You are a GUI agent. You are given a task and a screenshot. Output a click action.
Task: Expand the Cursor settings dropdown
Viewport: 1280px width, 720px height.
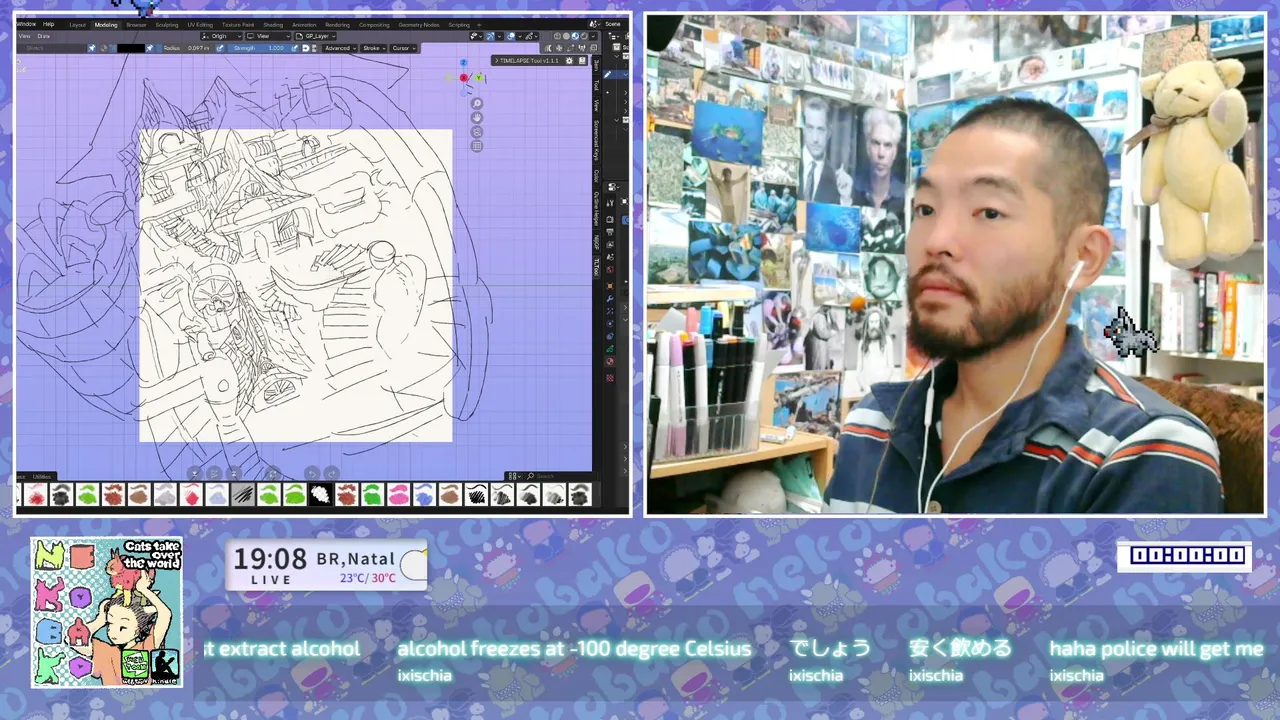(x=403, y=48)
